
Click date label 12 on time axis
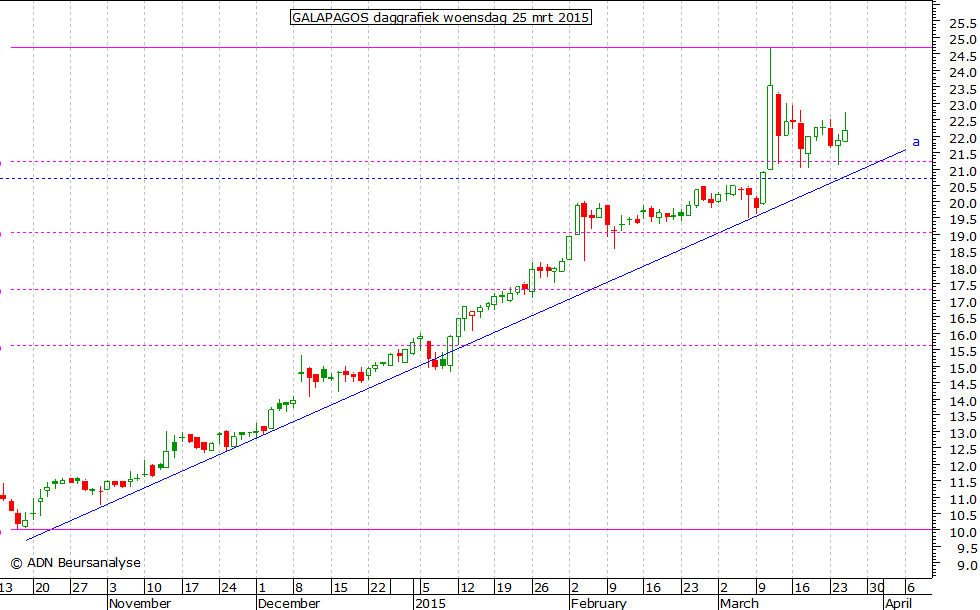(x=467, y=588)
